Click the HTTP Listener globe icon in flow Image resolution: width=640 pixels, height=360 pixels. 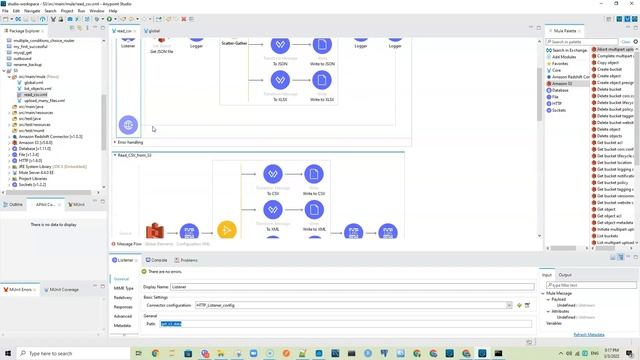128,125
